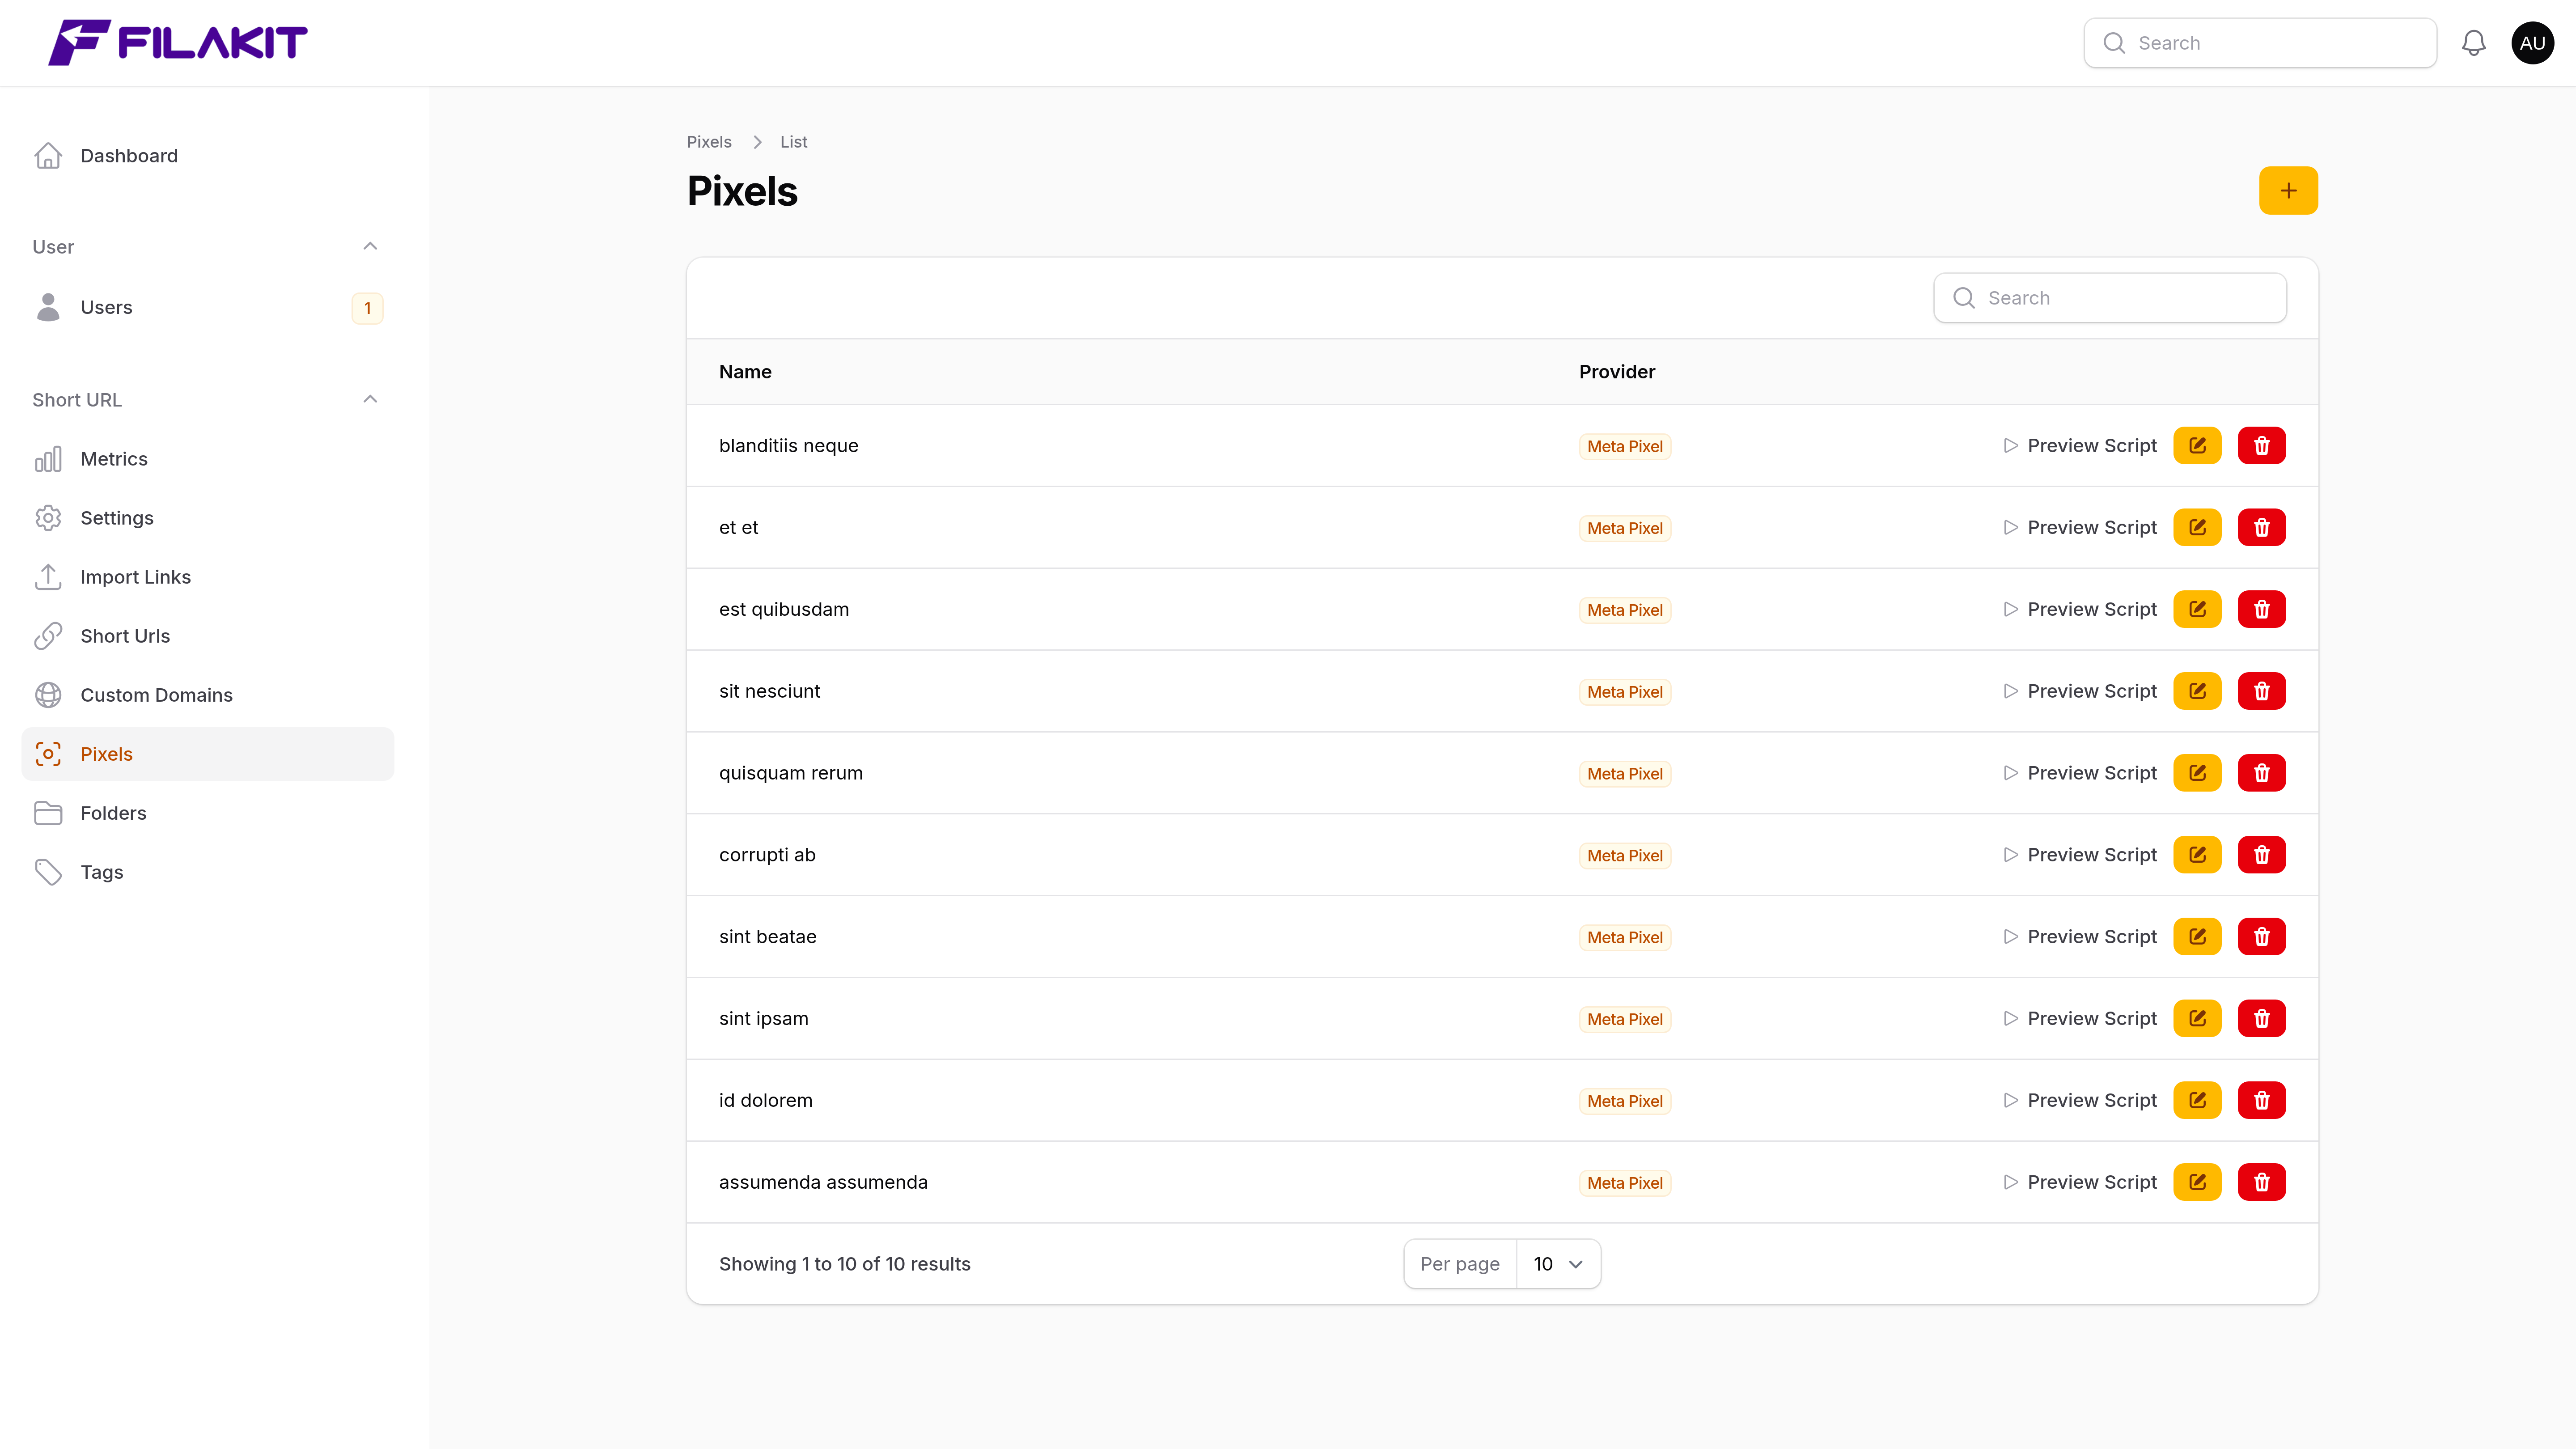
Task: Edit the id dolorem pixel
Action: tap(2197, 1101)
